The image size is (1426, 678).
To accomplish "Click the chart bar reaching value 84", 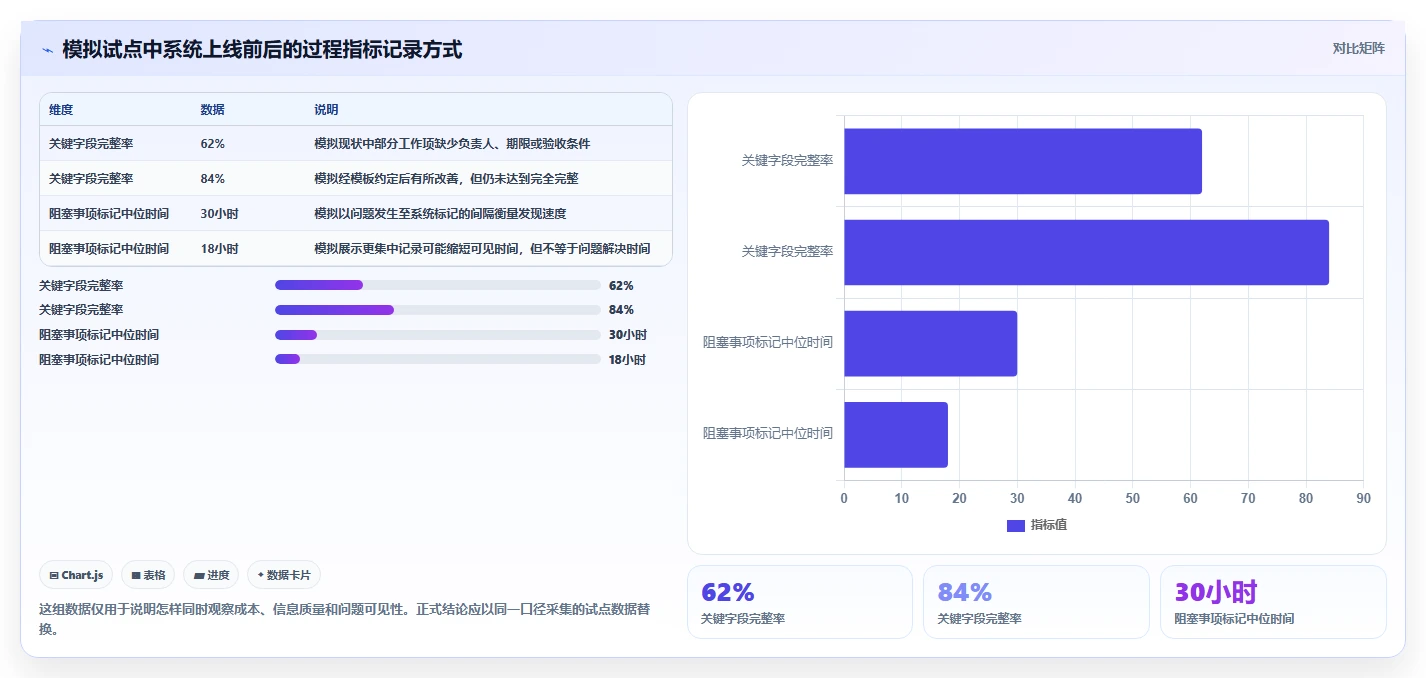I will click(x=1086, y=252).
